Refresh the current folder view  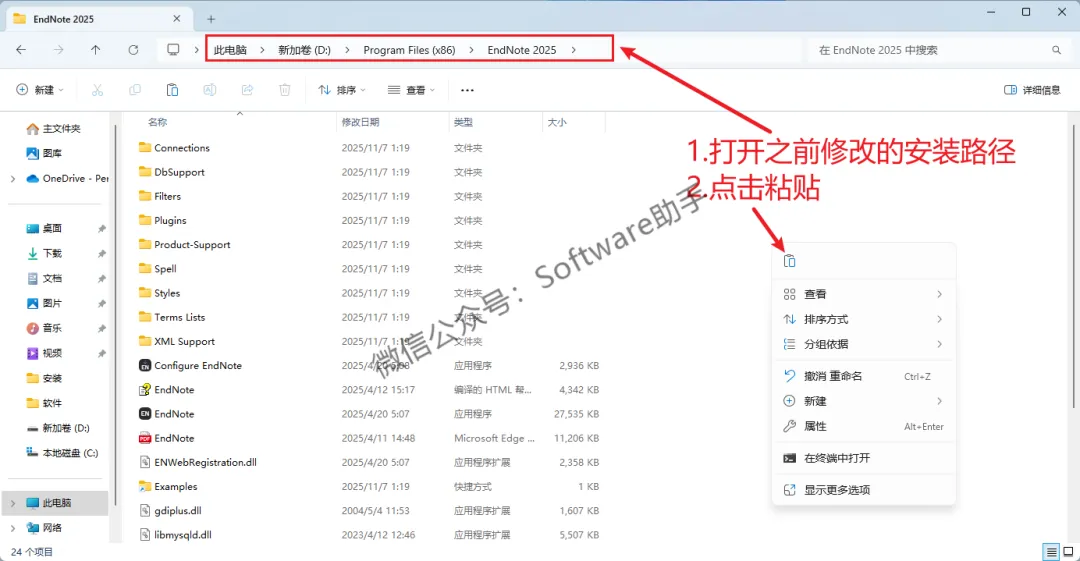click(133, 50)
